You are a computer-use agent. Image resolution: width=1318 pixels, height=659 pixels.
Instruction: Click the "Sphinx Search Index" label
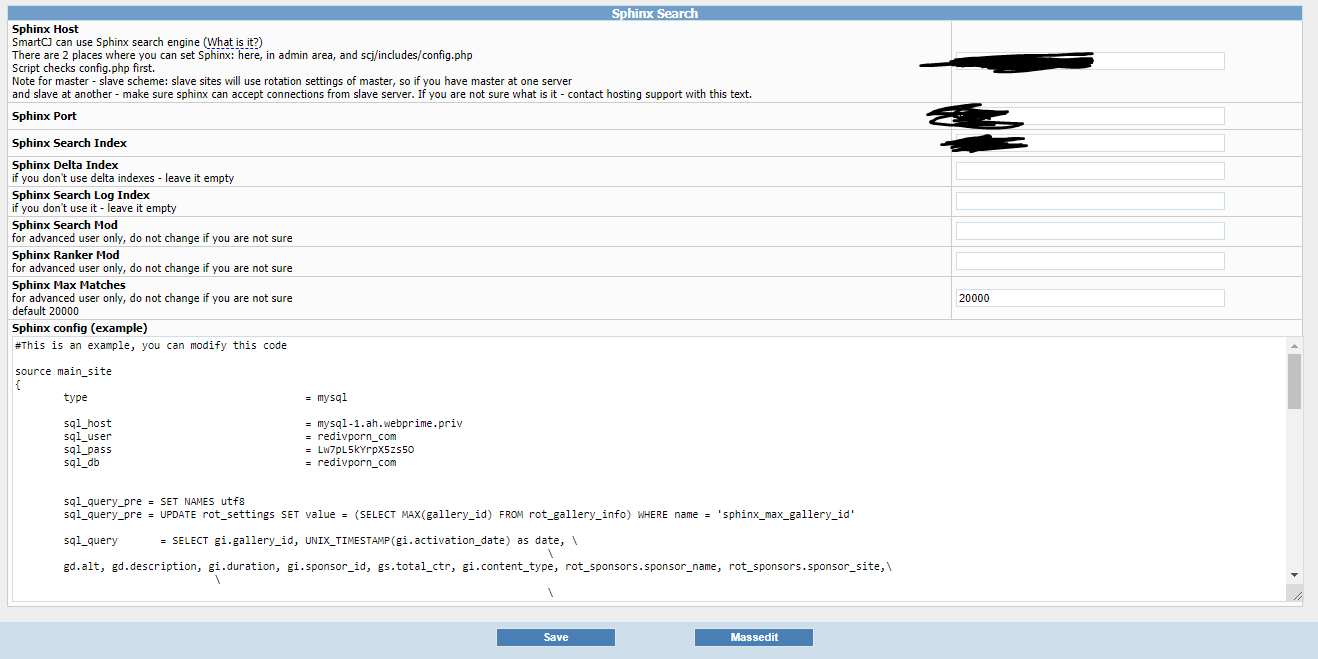70,143
